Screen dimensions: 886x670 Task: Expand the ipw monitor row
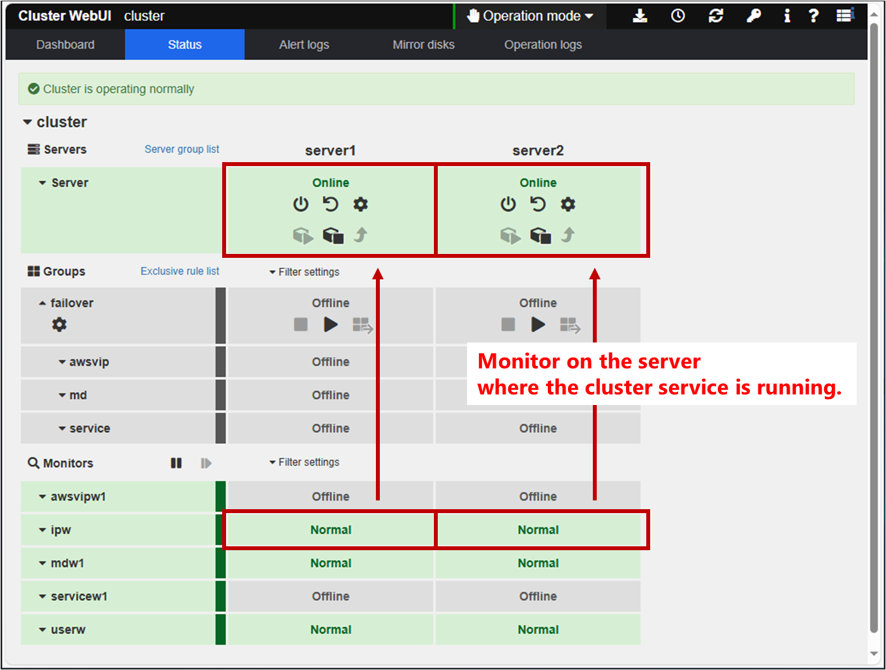click(43, 530)
